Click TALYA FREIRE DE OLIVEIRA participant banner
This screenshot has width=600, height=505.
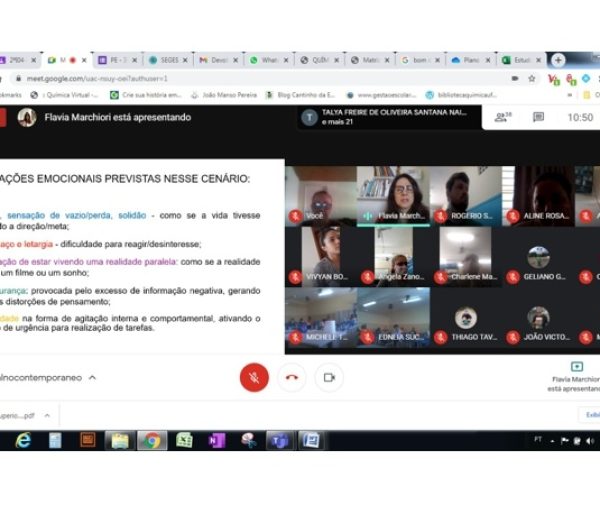(x=385, y=117)
